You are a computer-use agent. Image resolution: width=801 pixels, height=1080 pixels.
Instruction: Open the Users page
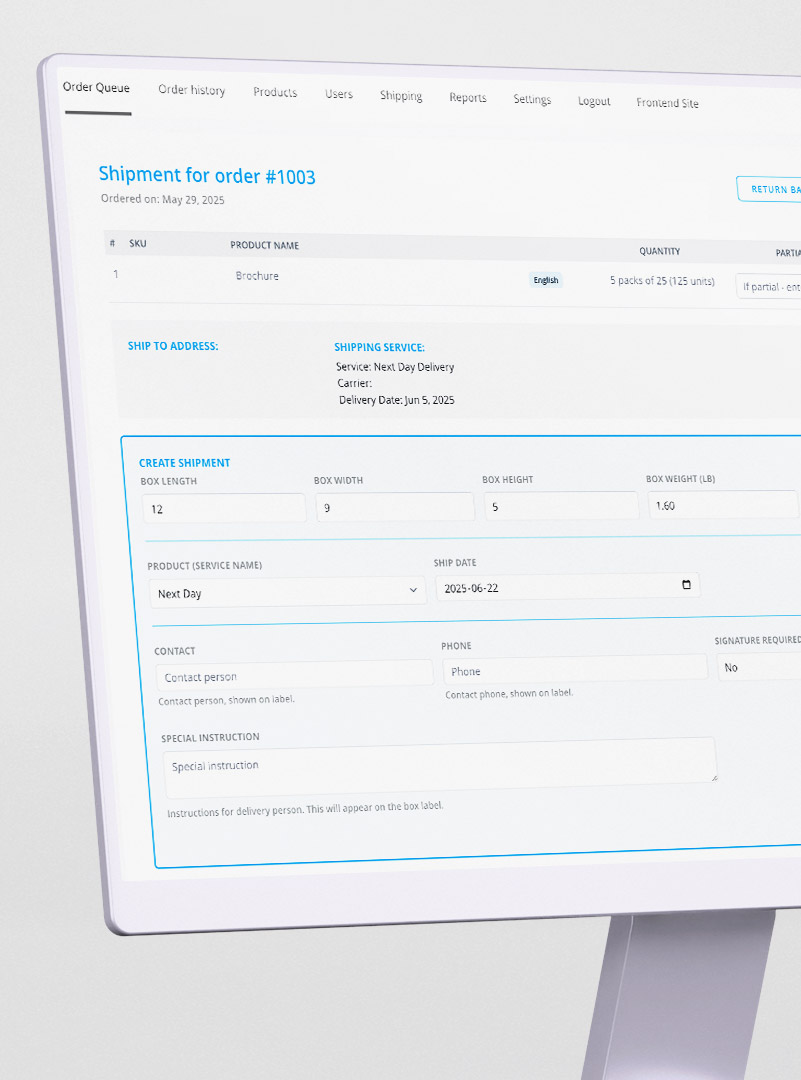click(x=339, y=94)
